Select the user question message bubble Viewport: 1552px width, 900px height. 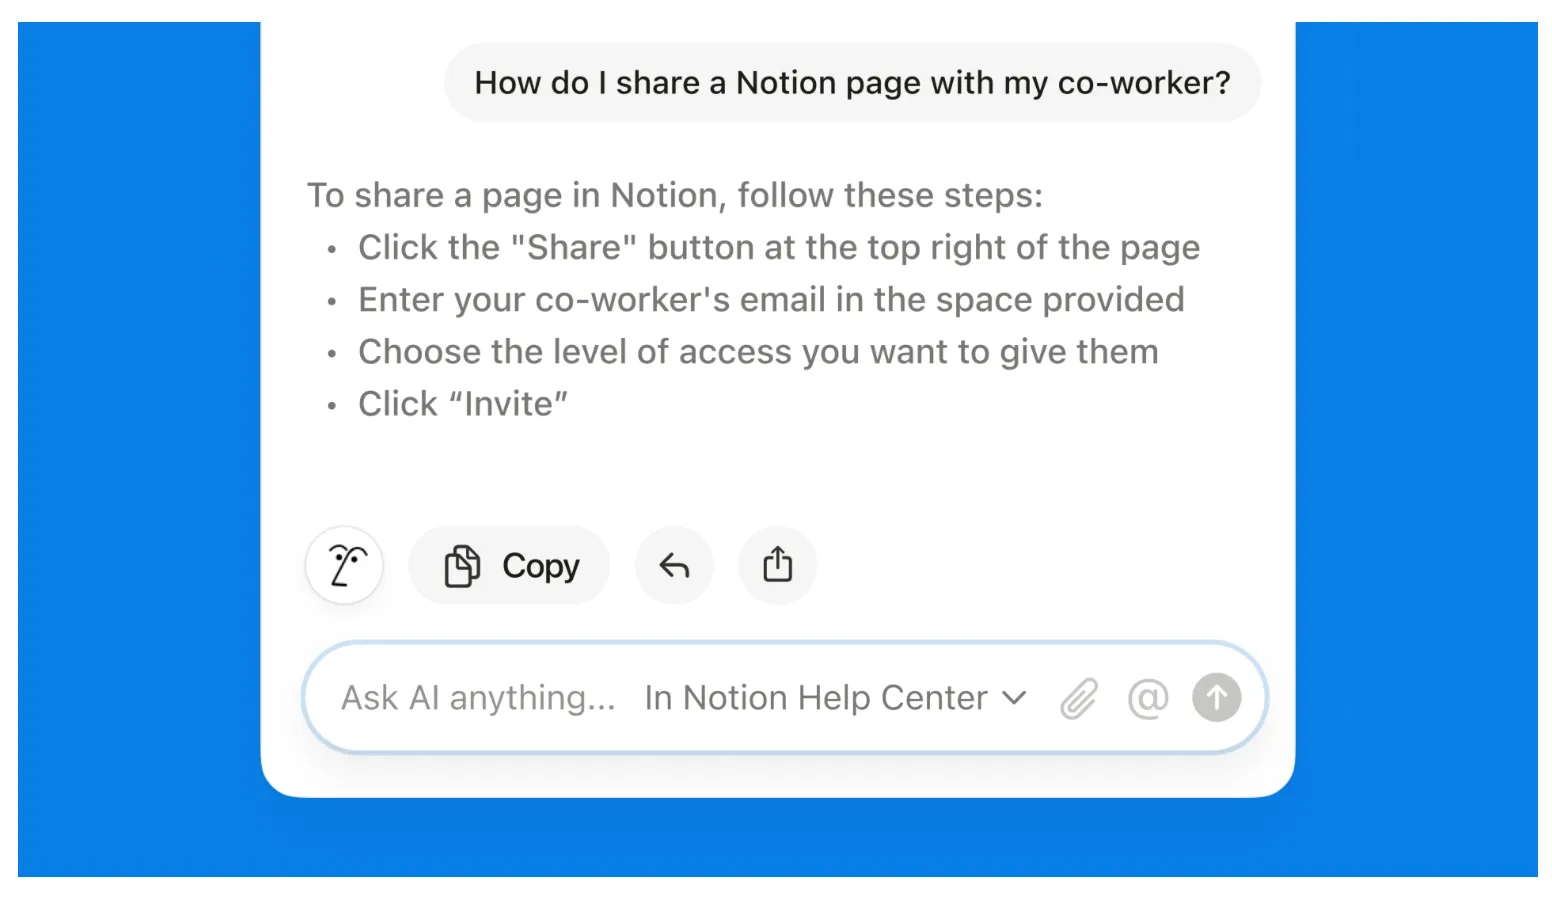pyautogui.click(x=852, y=83)
